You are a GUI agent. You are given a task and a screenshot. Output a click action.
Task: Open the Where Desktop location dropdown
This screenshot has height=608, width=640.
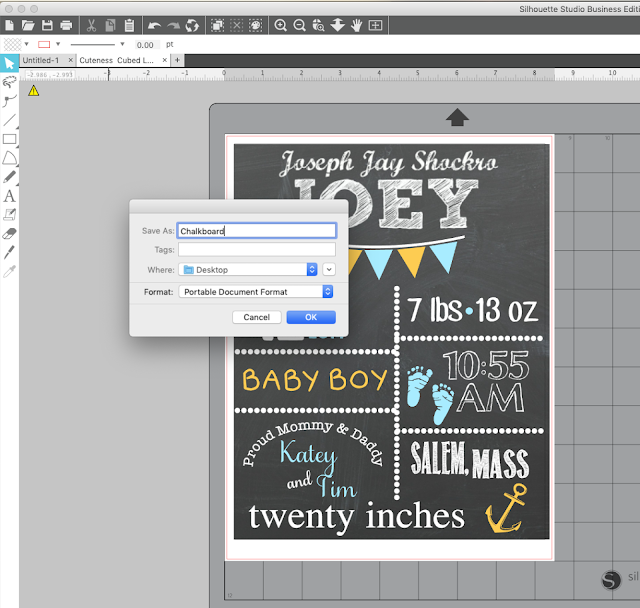(x=248, y=269)
